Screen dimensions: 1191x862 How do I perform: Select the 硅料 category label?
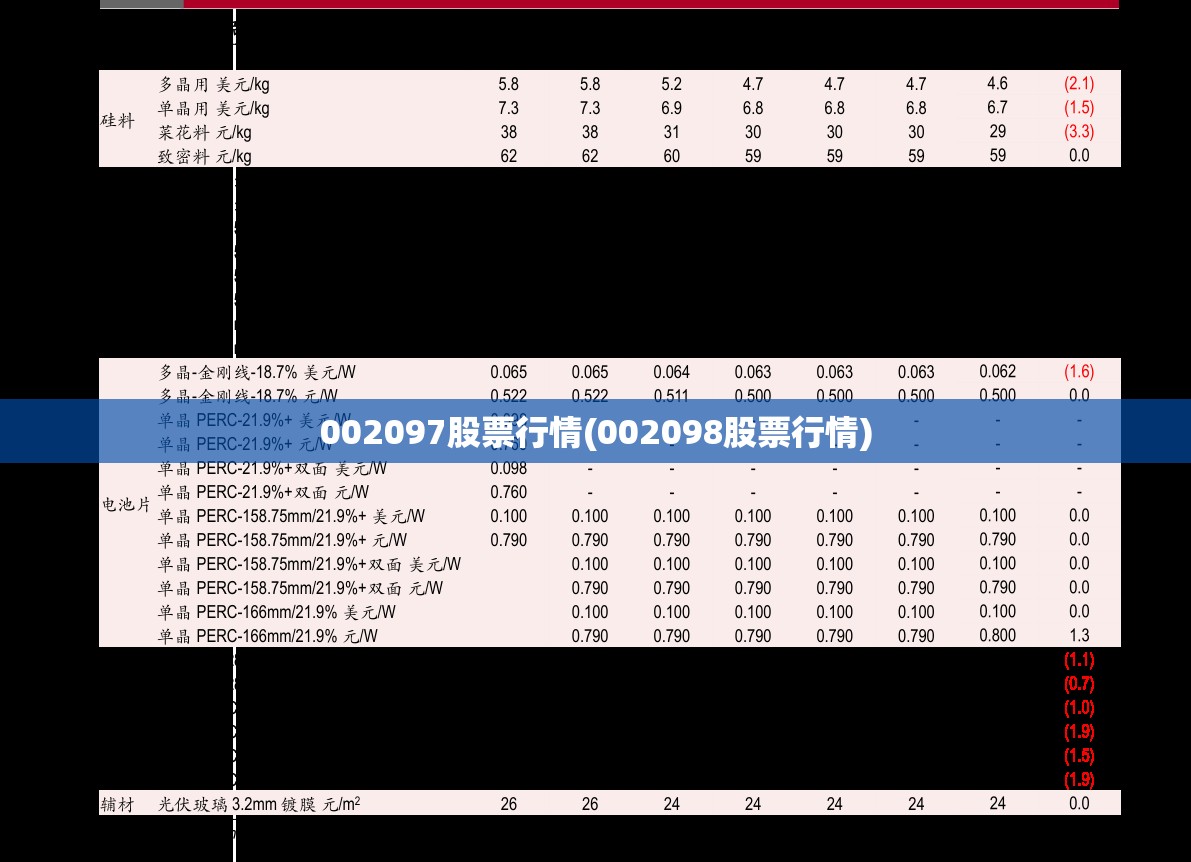(118, 120)
